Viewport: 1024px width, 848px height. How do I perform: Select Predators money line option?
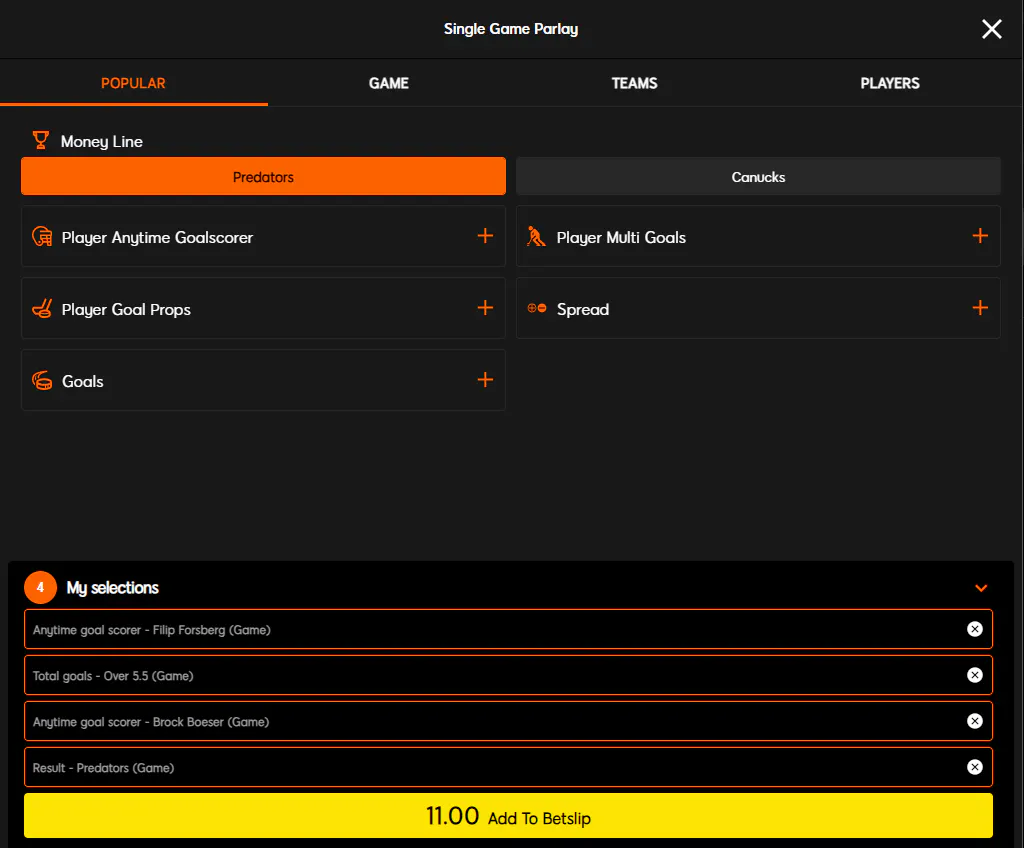tap(263, 176)
